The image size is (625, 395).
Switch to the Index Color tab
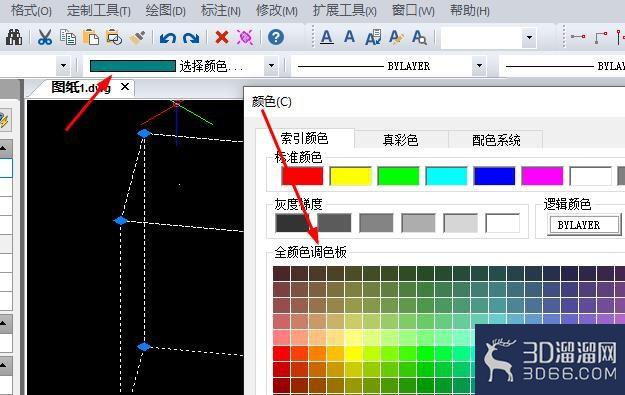305,138
